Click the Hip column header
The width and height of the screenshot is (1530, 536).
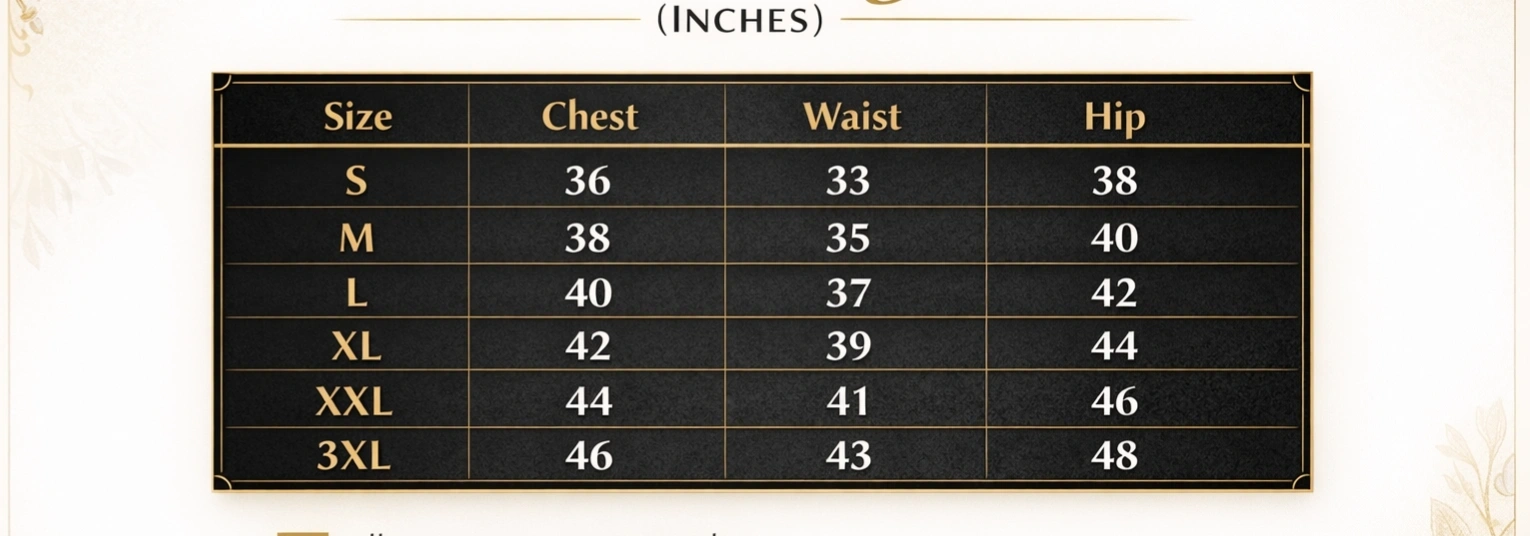(1114, 119)
